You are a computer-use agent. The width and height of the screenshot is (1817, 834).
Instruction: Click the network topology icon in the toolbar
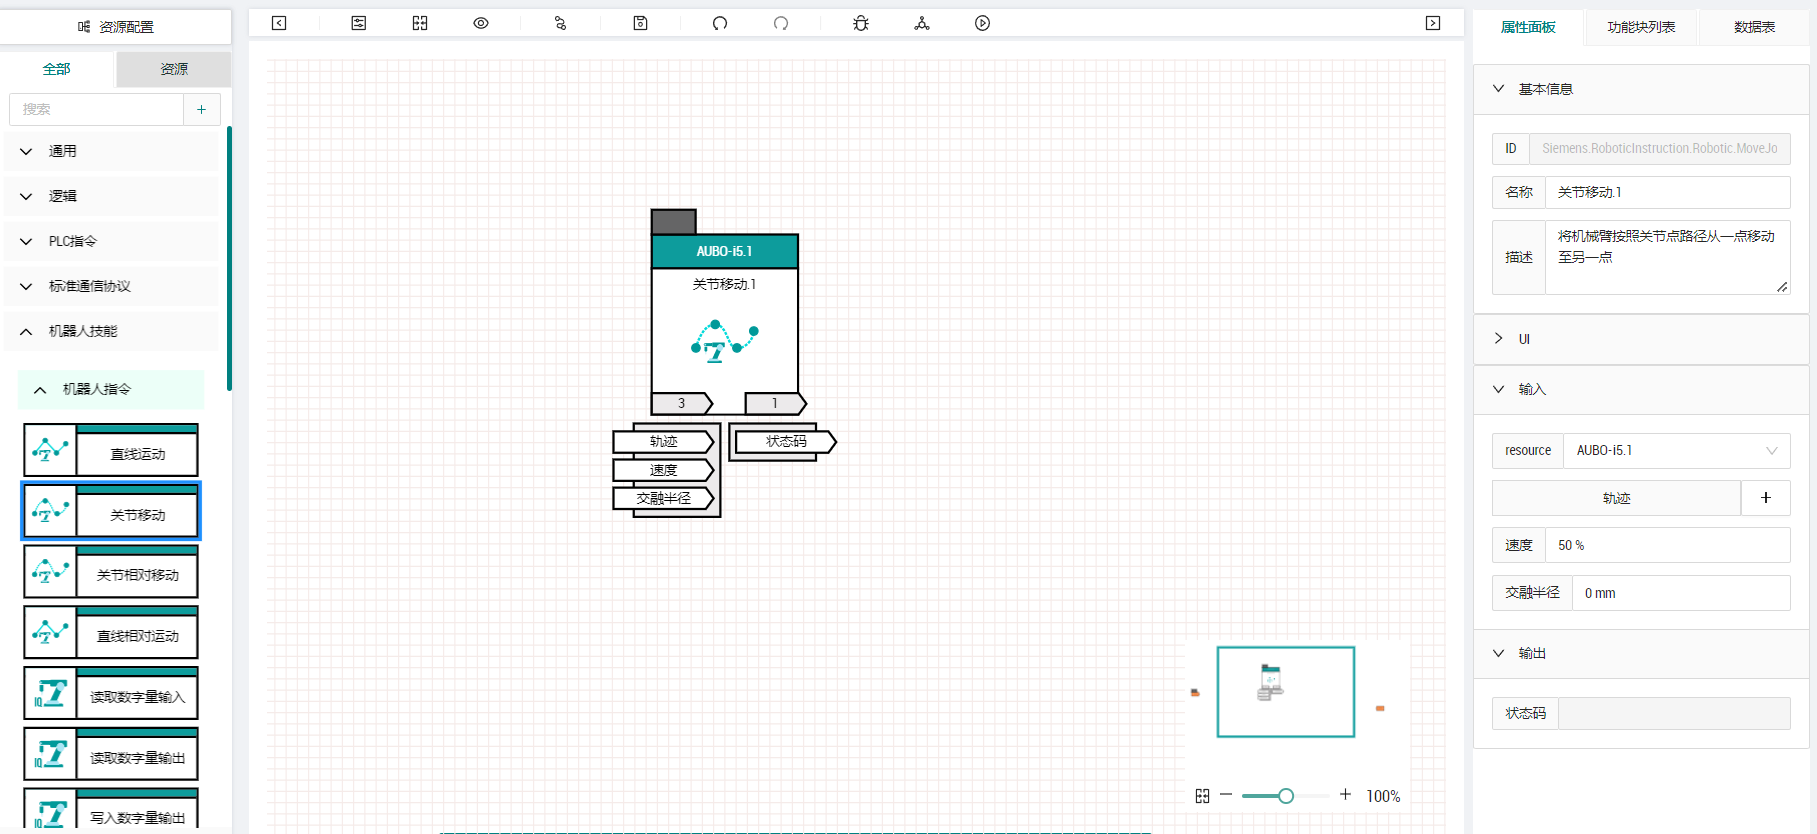(x=922, y=23)
